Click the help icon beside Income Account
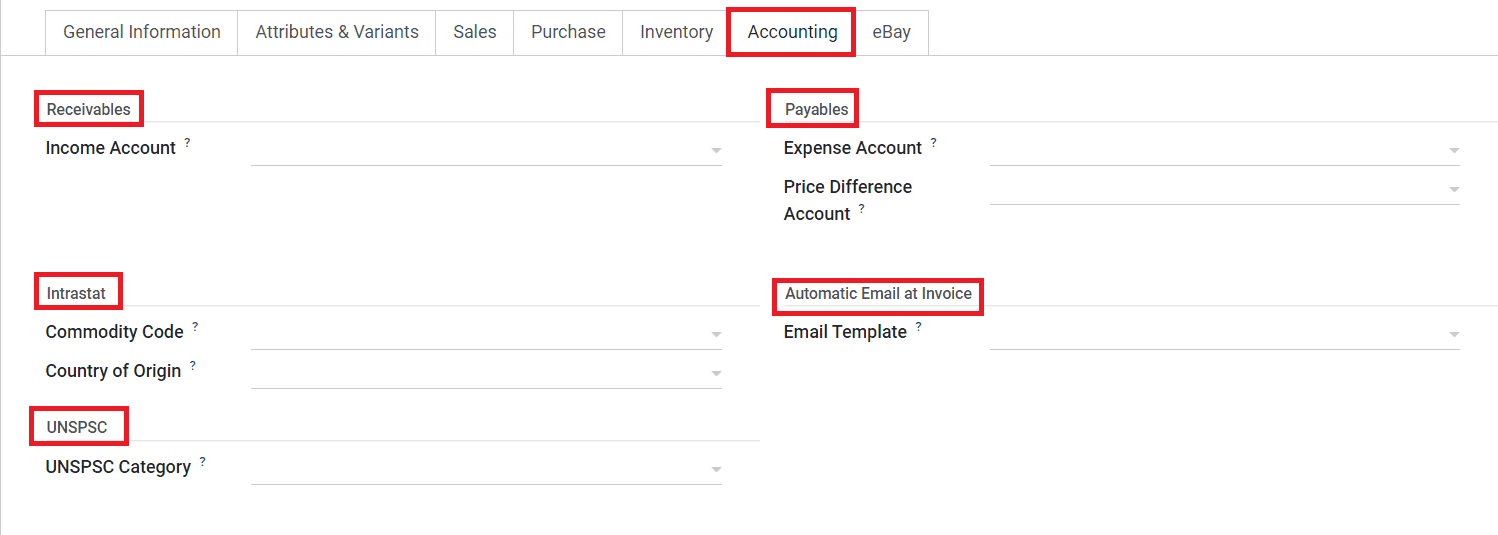 coord(187,143)
